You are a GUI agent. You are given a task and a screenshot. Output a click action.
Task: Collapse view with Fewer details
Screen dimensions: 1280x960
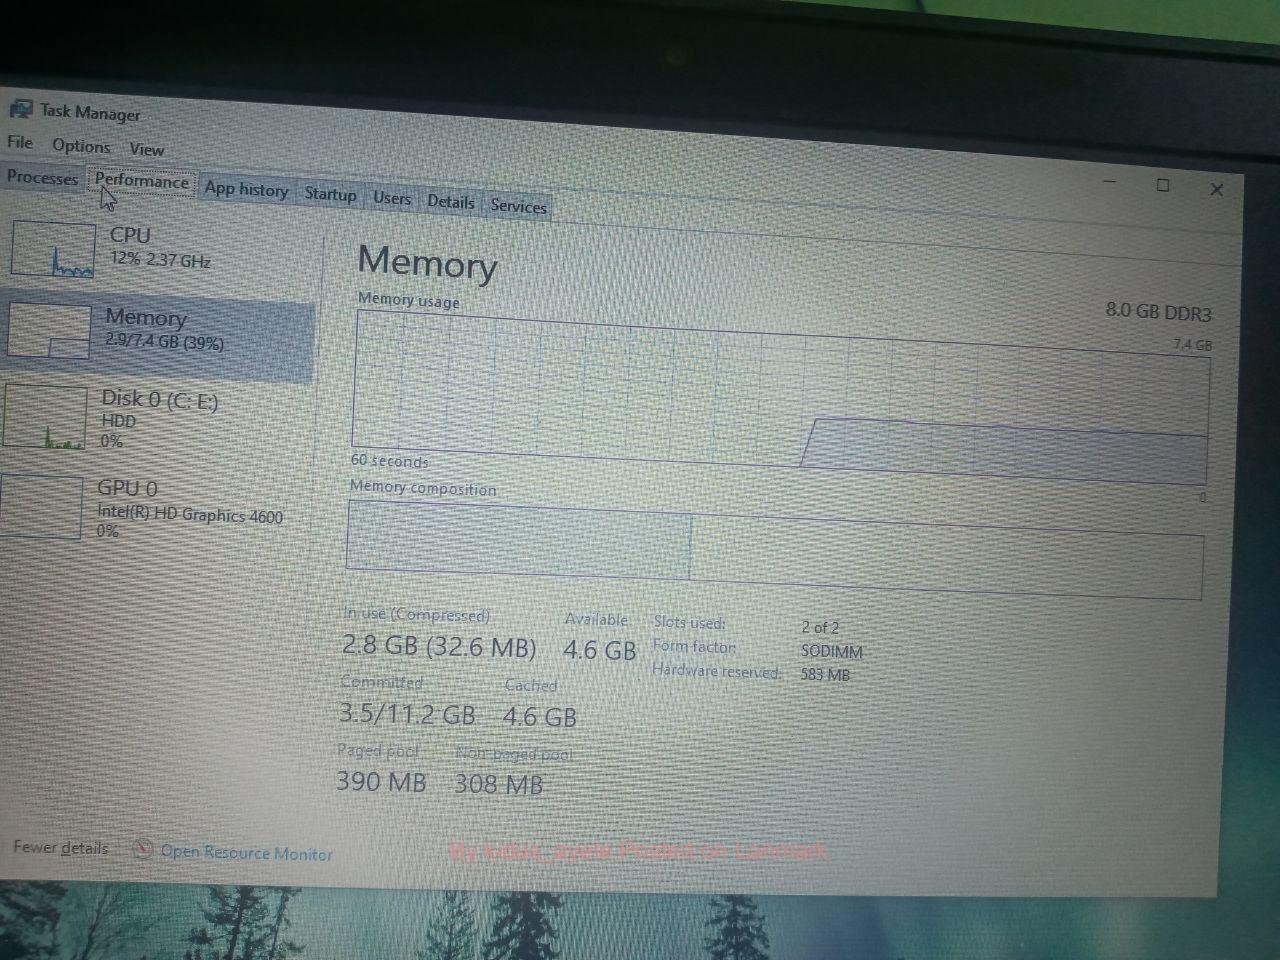pos(61,847)
